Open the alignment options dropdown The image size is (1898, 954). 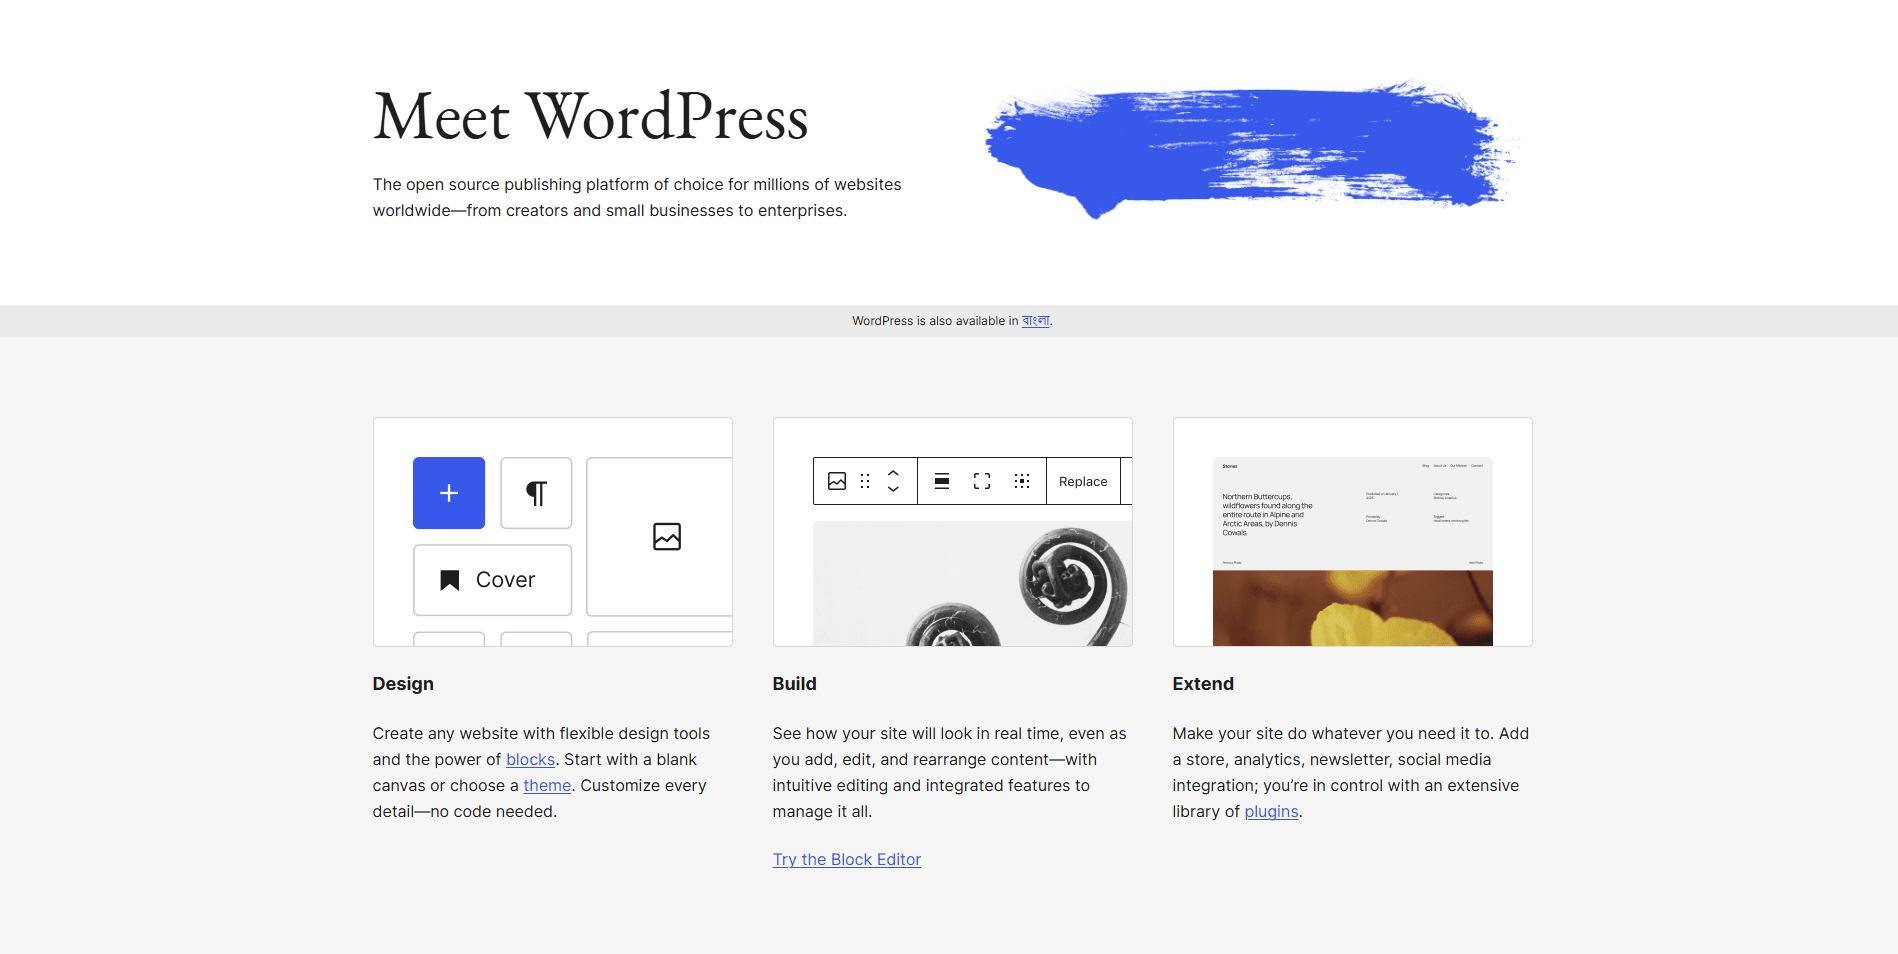tap(941, 481)
